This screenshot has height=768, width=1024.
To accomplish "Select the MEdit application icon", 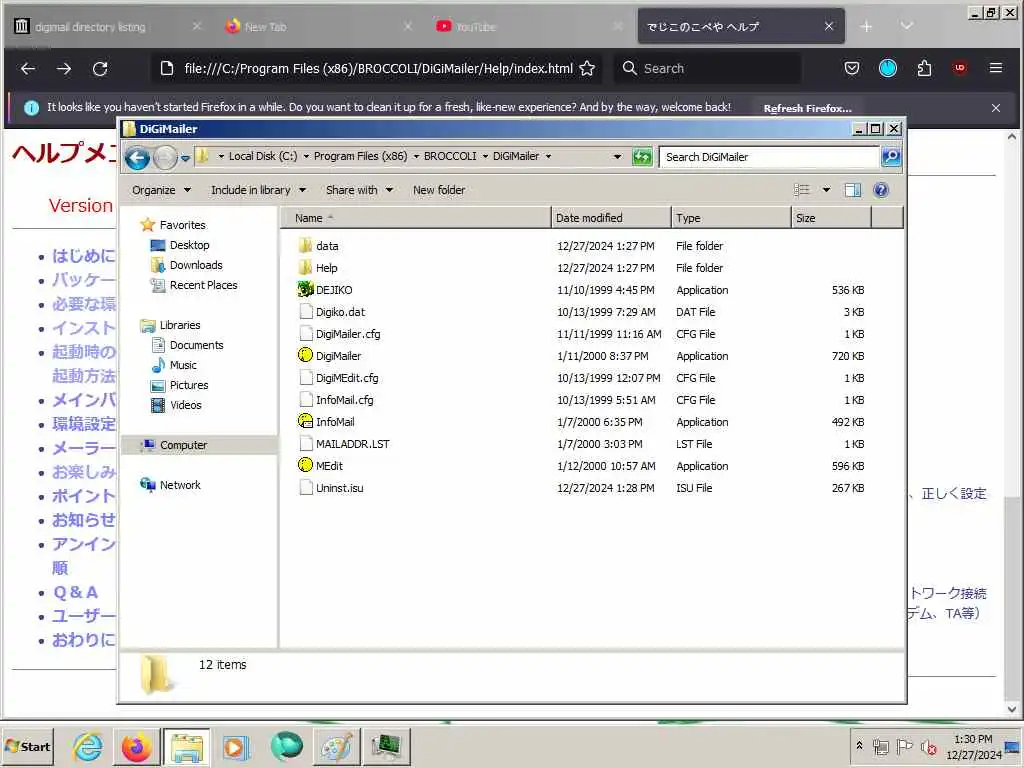I will click(x=305, y=465).
